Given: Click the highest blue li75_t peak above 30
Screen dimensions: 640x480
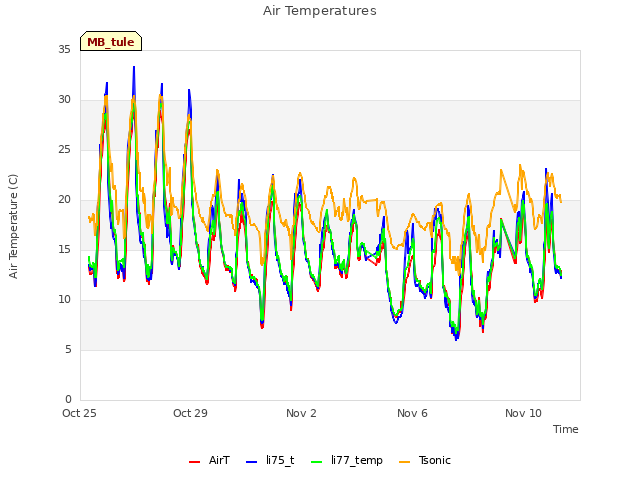Looking at the screenshot, I should [x=134, y=67].
